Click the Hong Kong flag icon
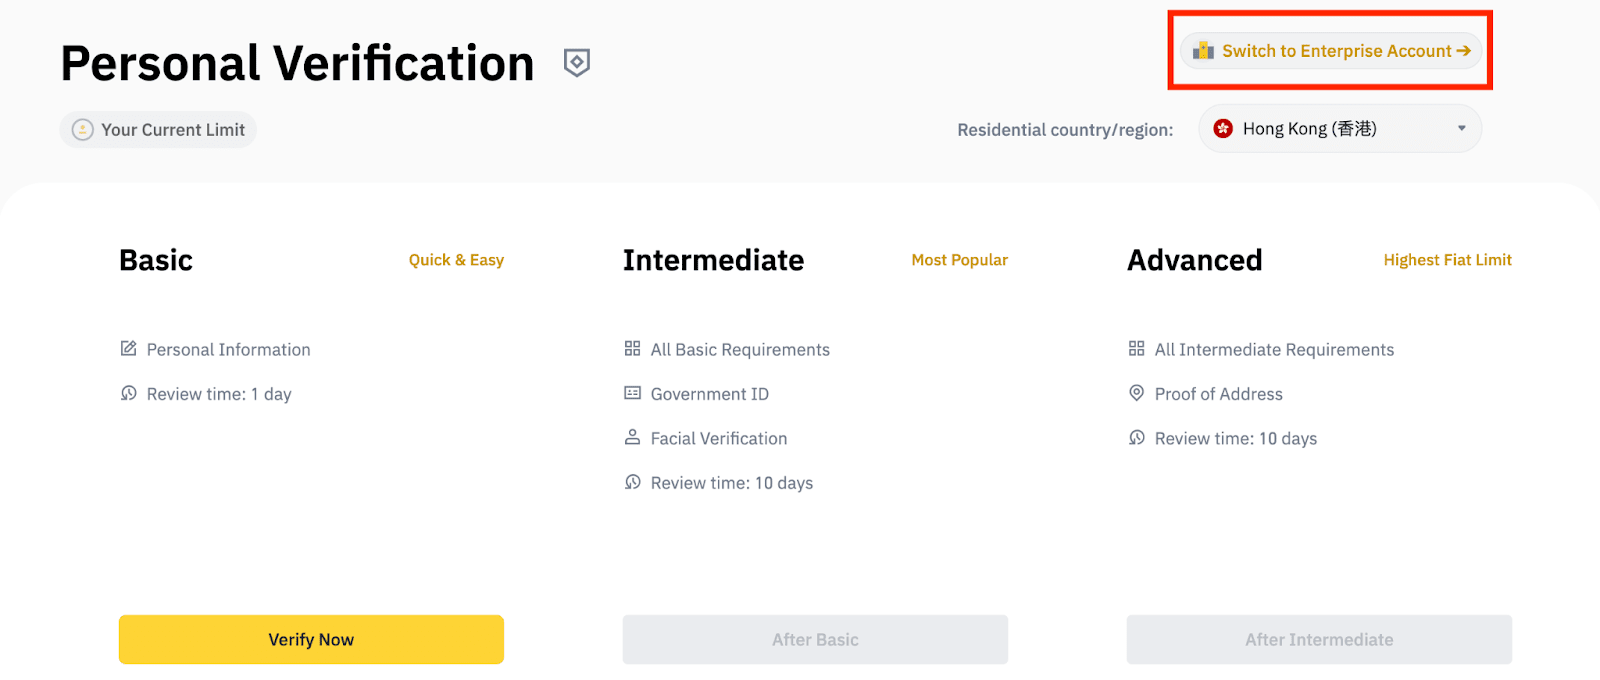The height and width of the screenshot is (680, 1600). point(1222,129)
